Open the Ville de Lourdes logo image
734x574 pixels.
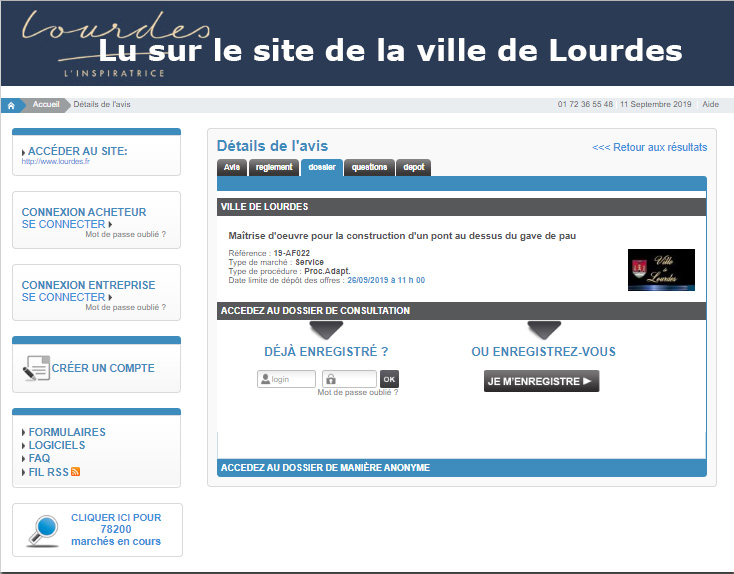660,270
